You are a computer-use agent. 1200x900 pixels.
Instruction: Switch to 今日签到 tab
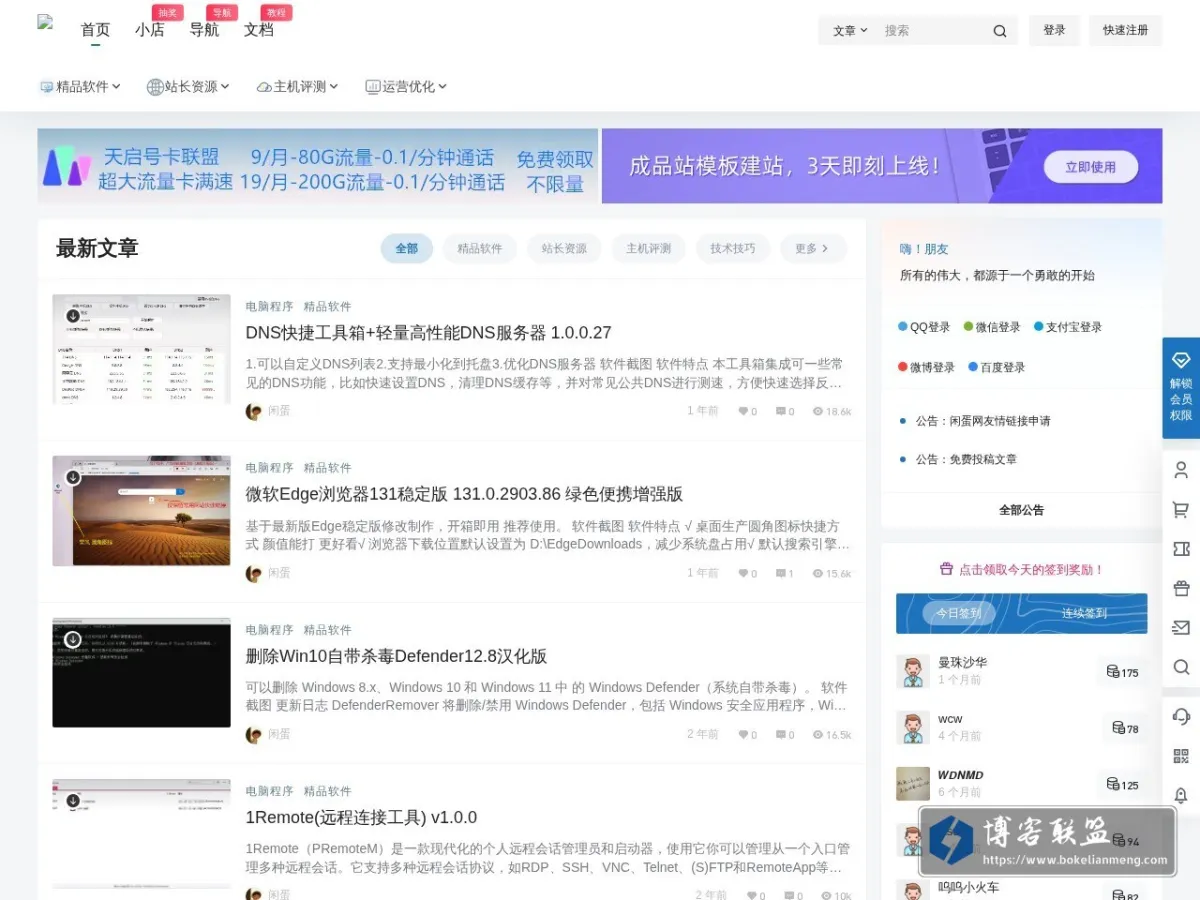pyautogui.click(x=958, y=613)
